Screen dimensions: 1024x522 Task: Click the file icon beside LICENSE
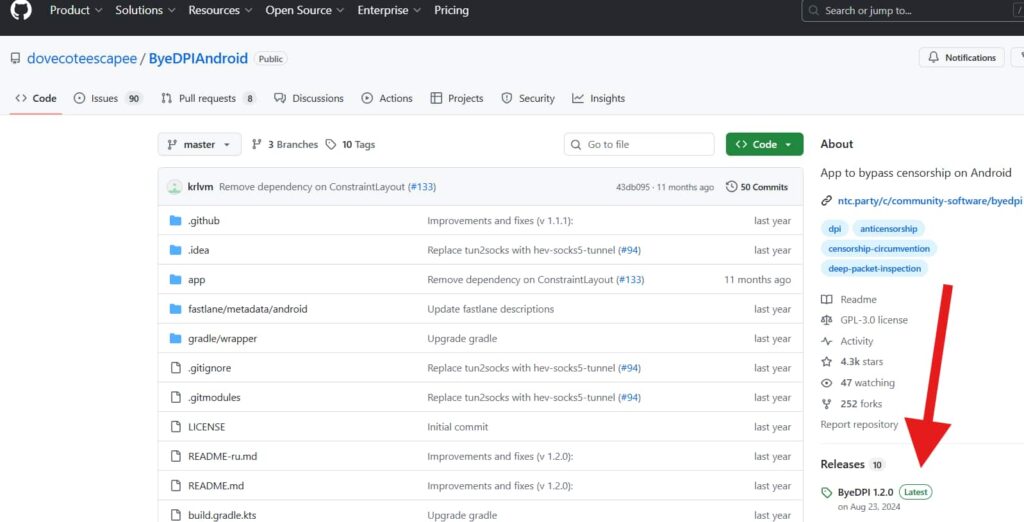tap(175, 427)
